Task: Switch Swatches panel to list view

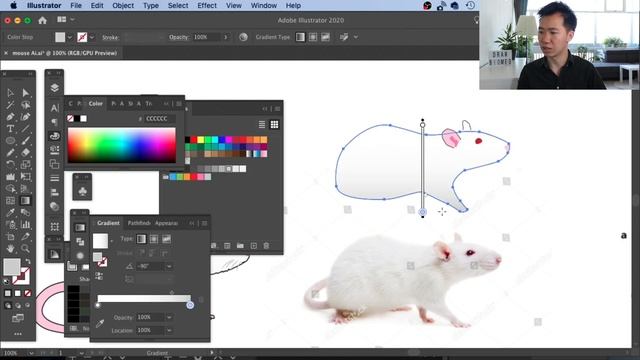Action: click(x=262, y=124)
